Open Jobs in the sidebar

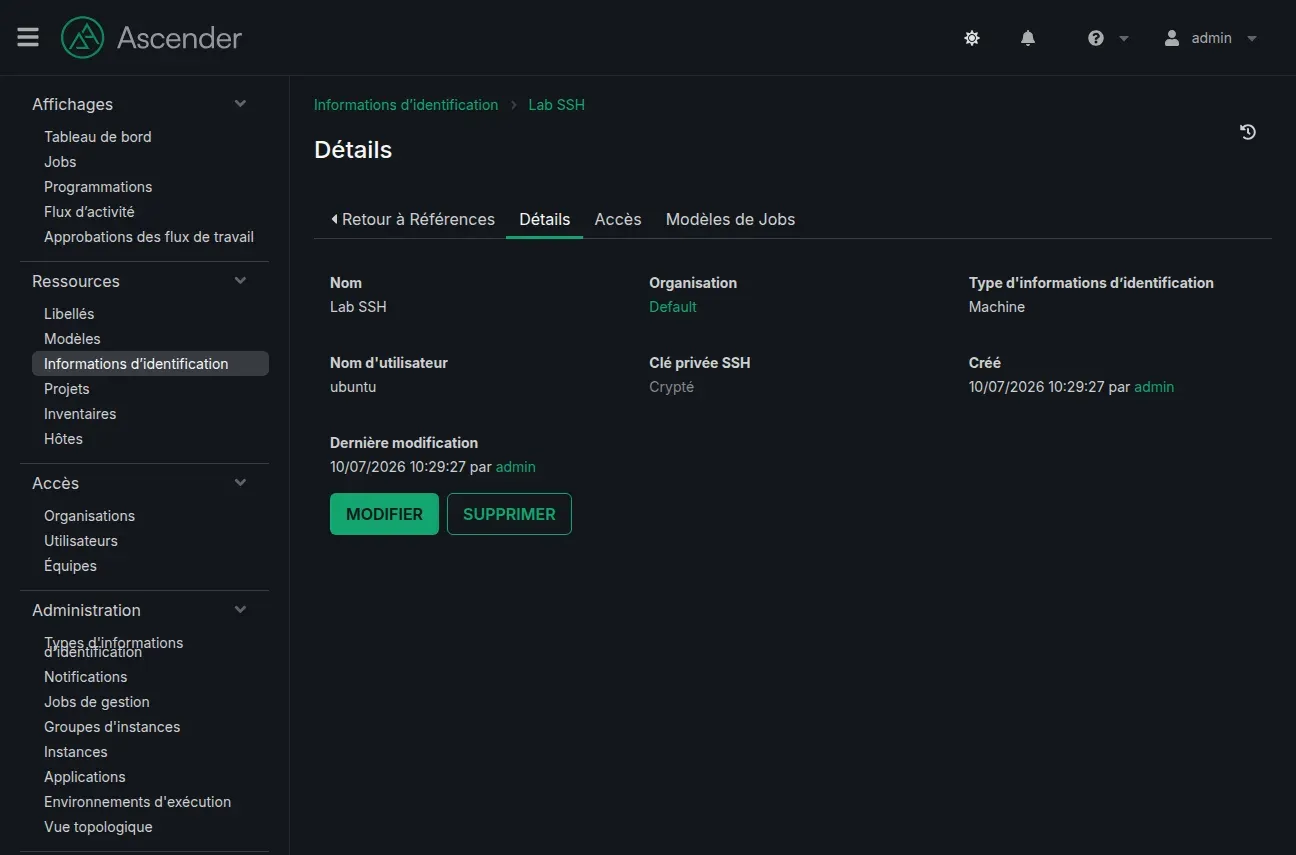pos(60,162)
